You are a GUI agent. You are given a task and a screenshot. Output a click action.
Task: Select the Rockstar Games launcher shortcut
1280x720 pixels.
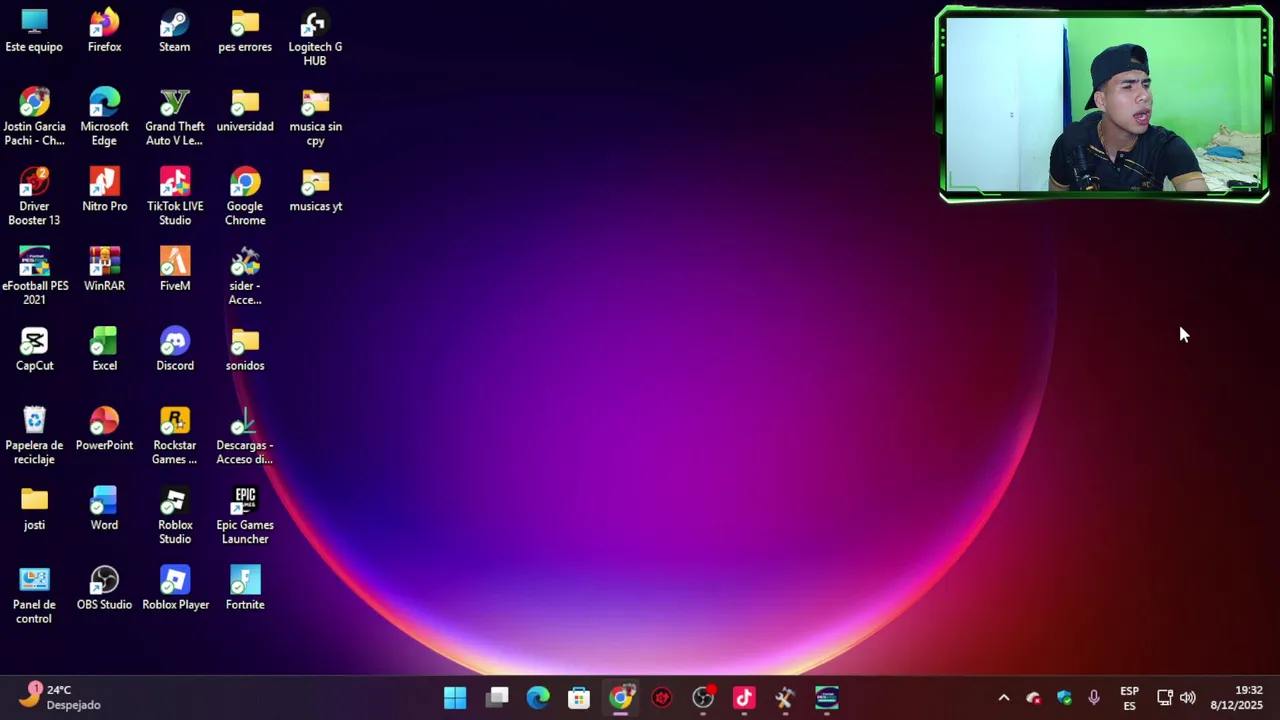point(174,437)
